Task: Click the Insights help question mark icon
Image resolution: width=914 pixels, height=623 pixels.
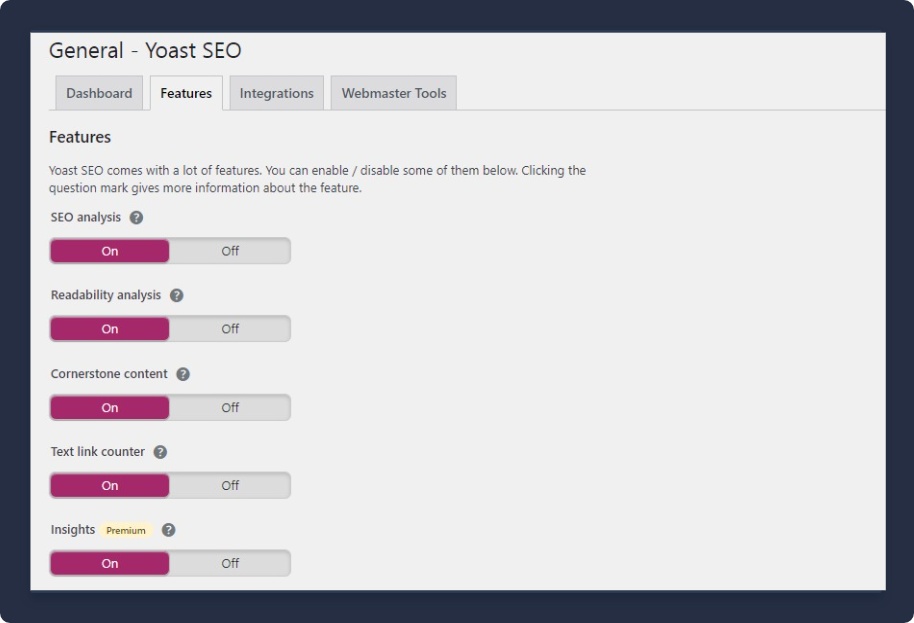Action: coord(168,530)
